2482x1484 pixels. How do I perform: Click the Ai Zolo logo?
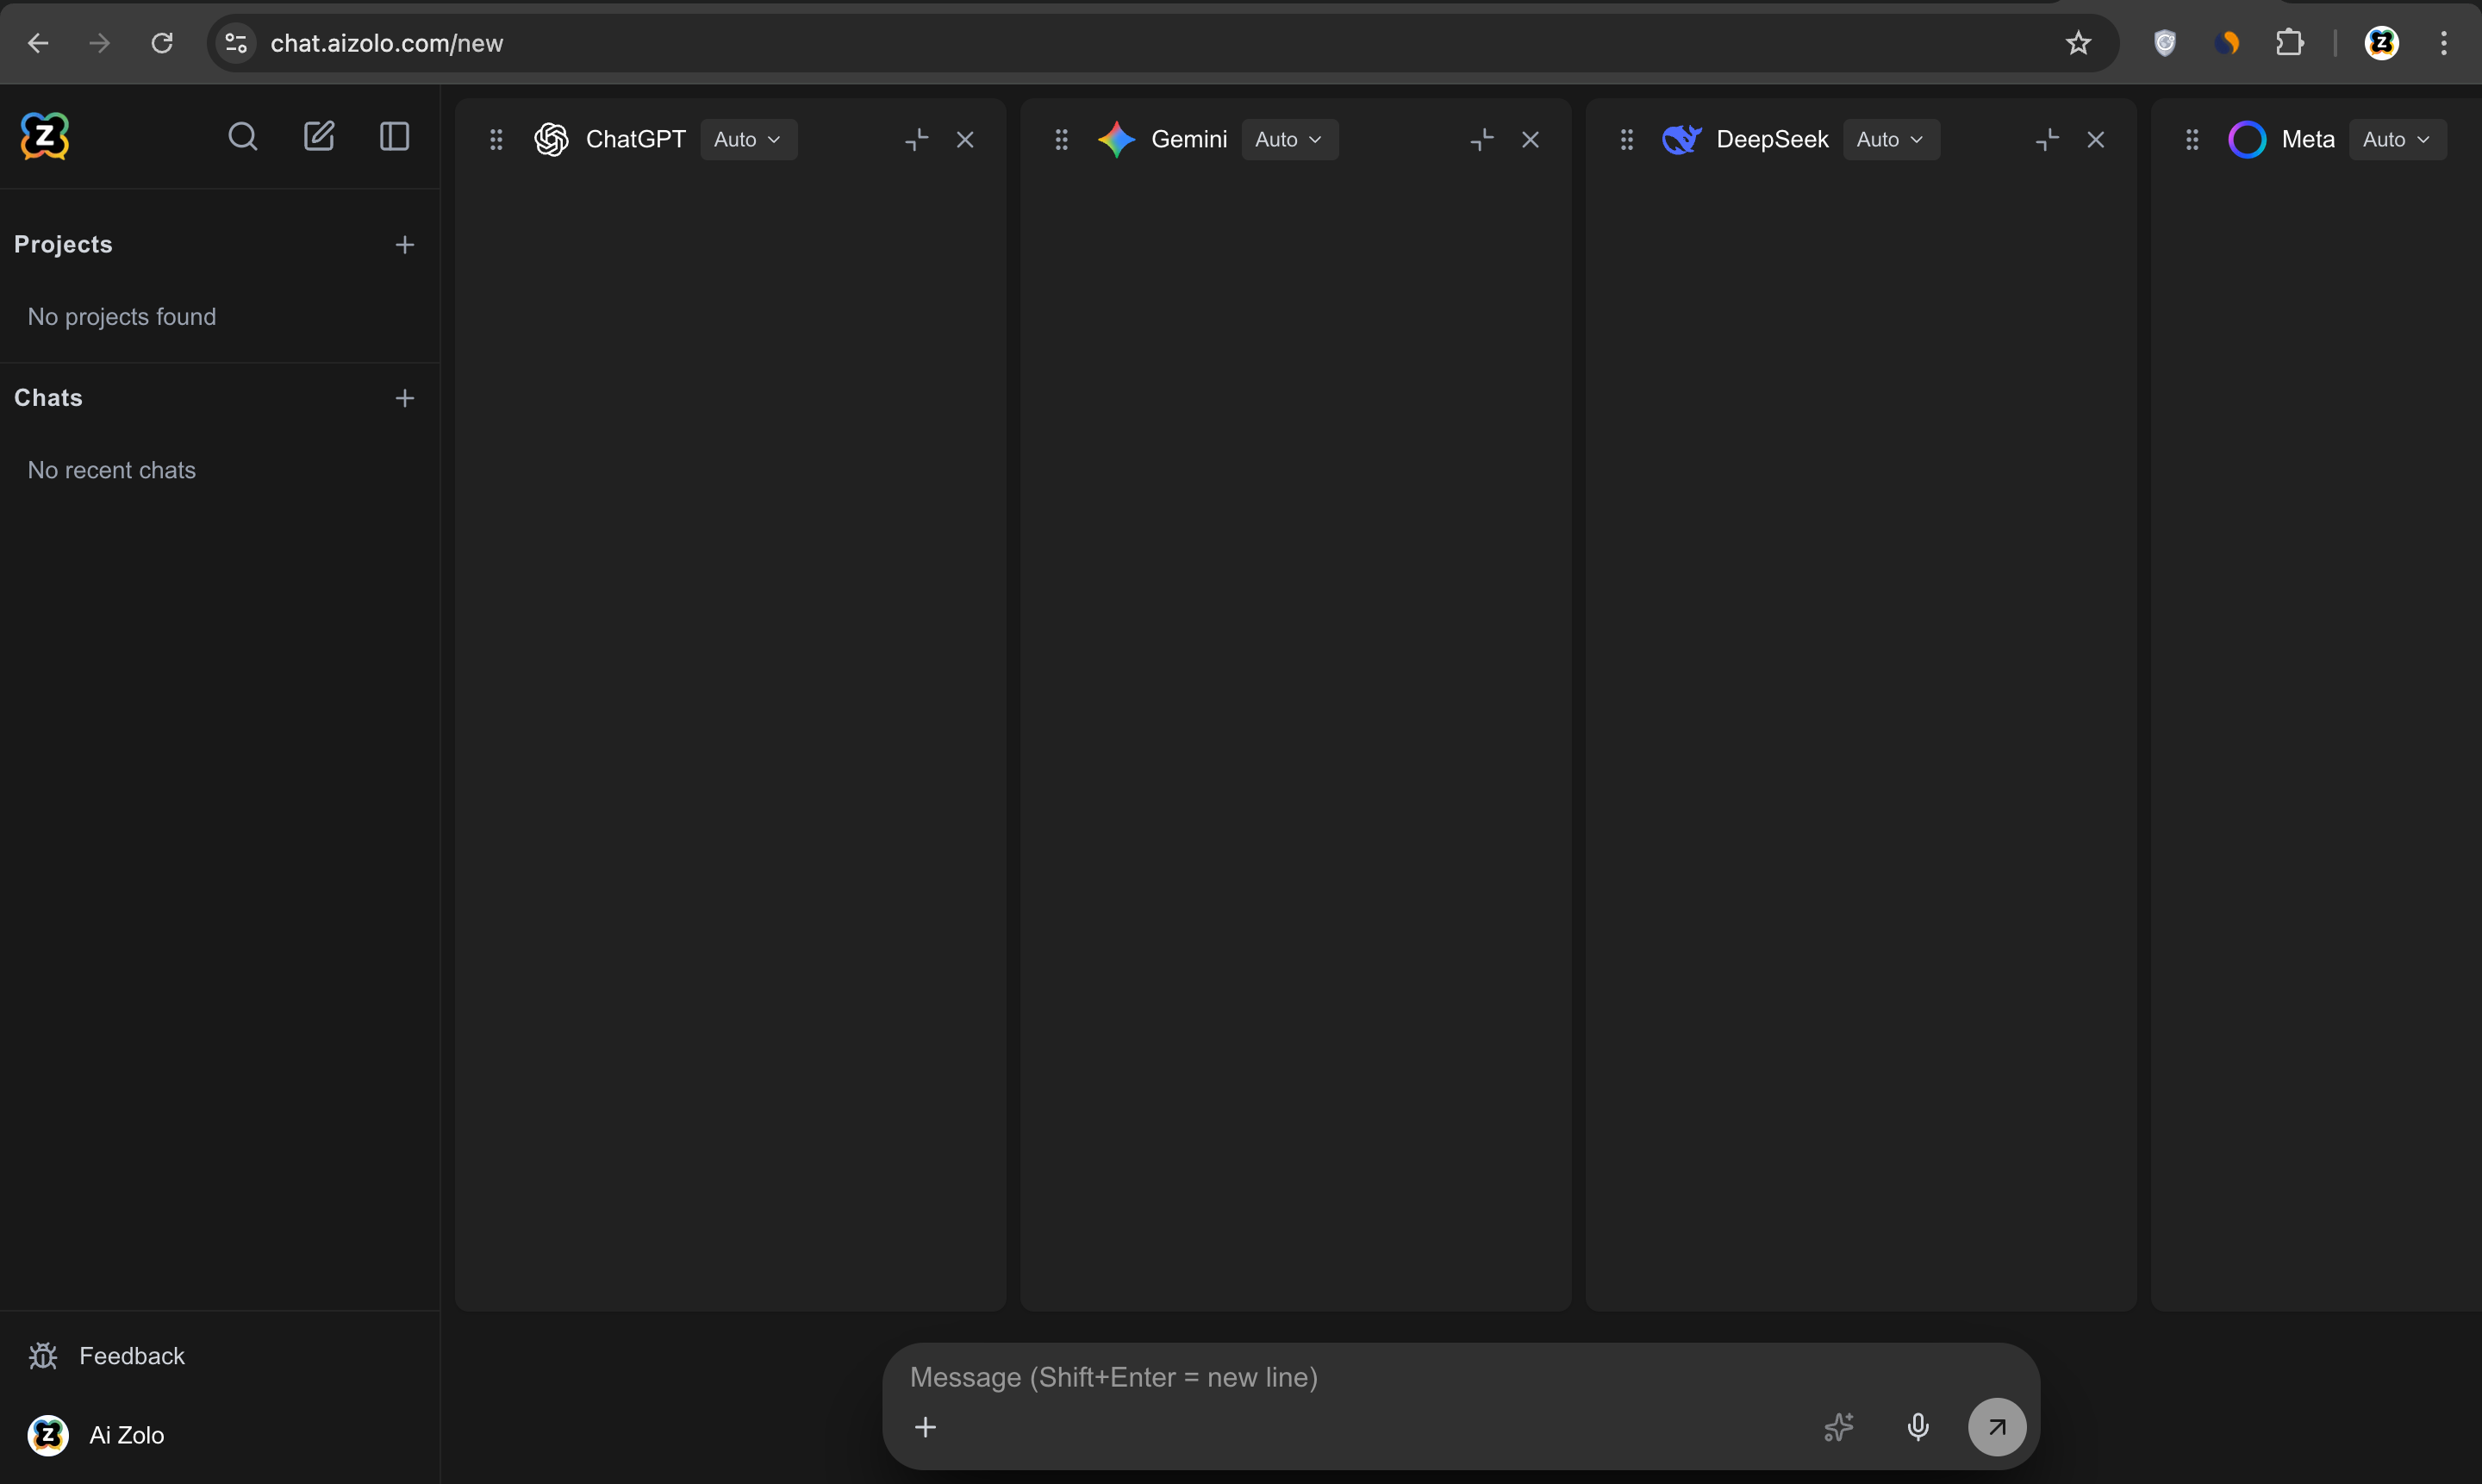coord(44,136)
